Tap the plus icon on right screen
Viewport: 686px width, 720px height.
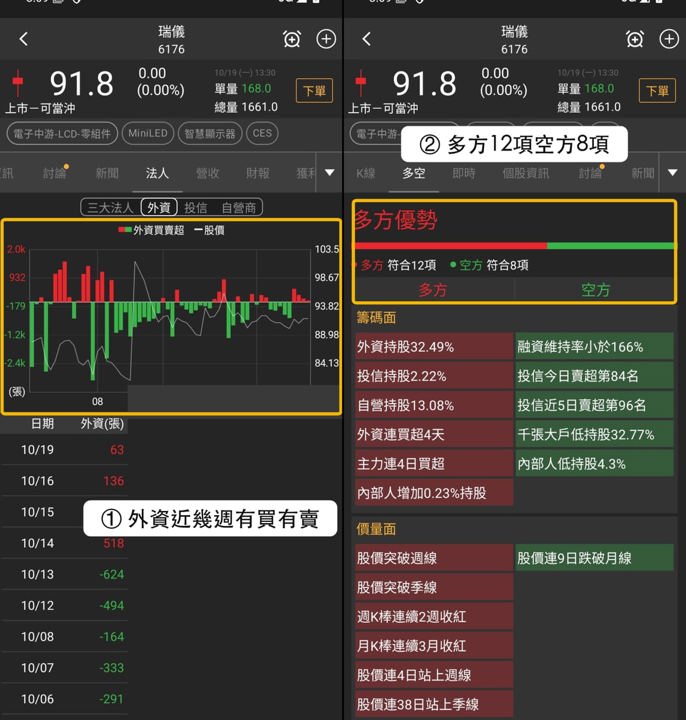669,39
